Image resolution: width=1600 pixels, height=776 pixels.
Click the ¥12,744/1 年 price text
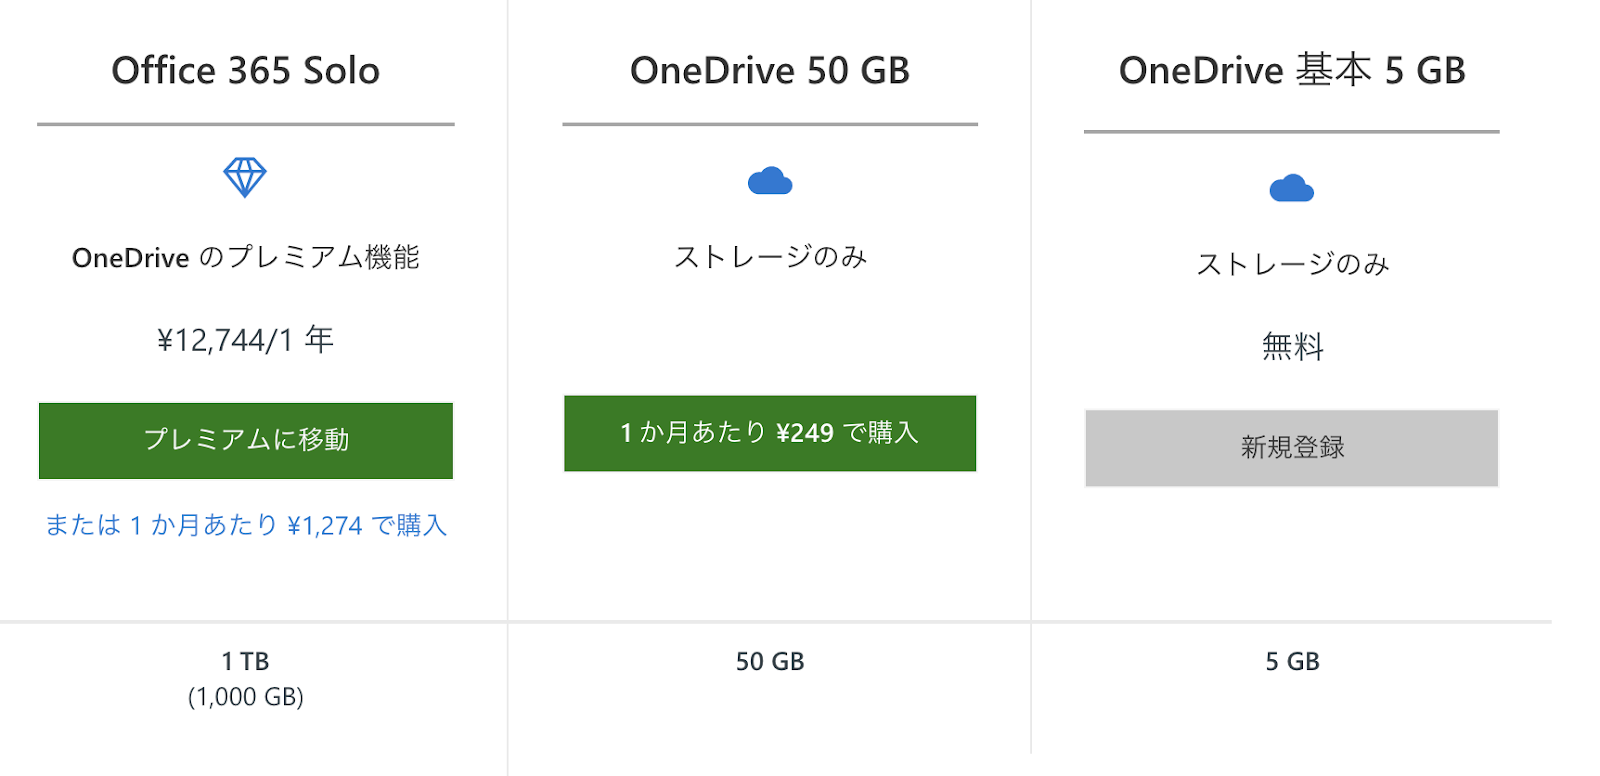[246, 340]
